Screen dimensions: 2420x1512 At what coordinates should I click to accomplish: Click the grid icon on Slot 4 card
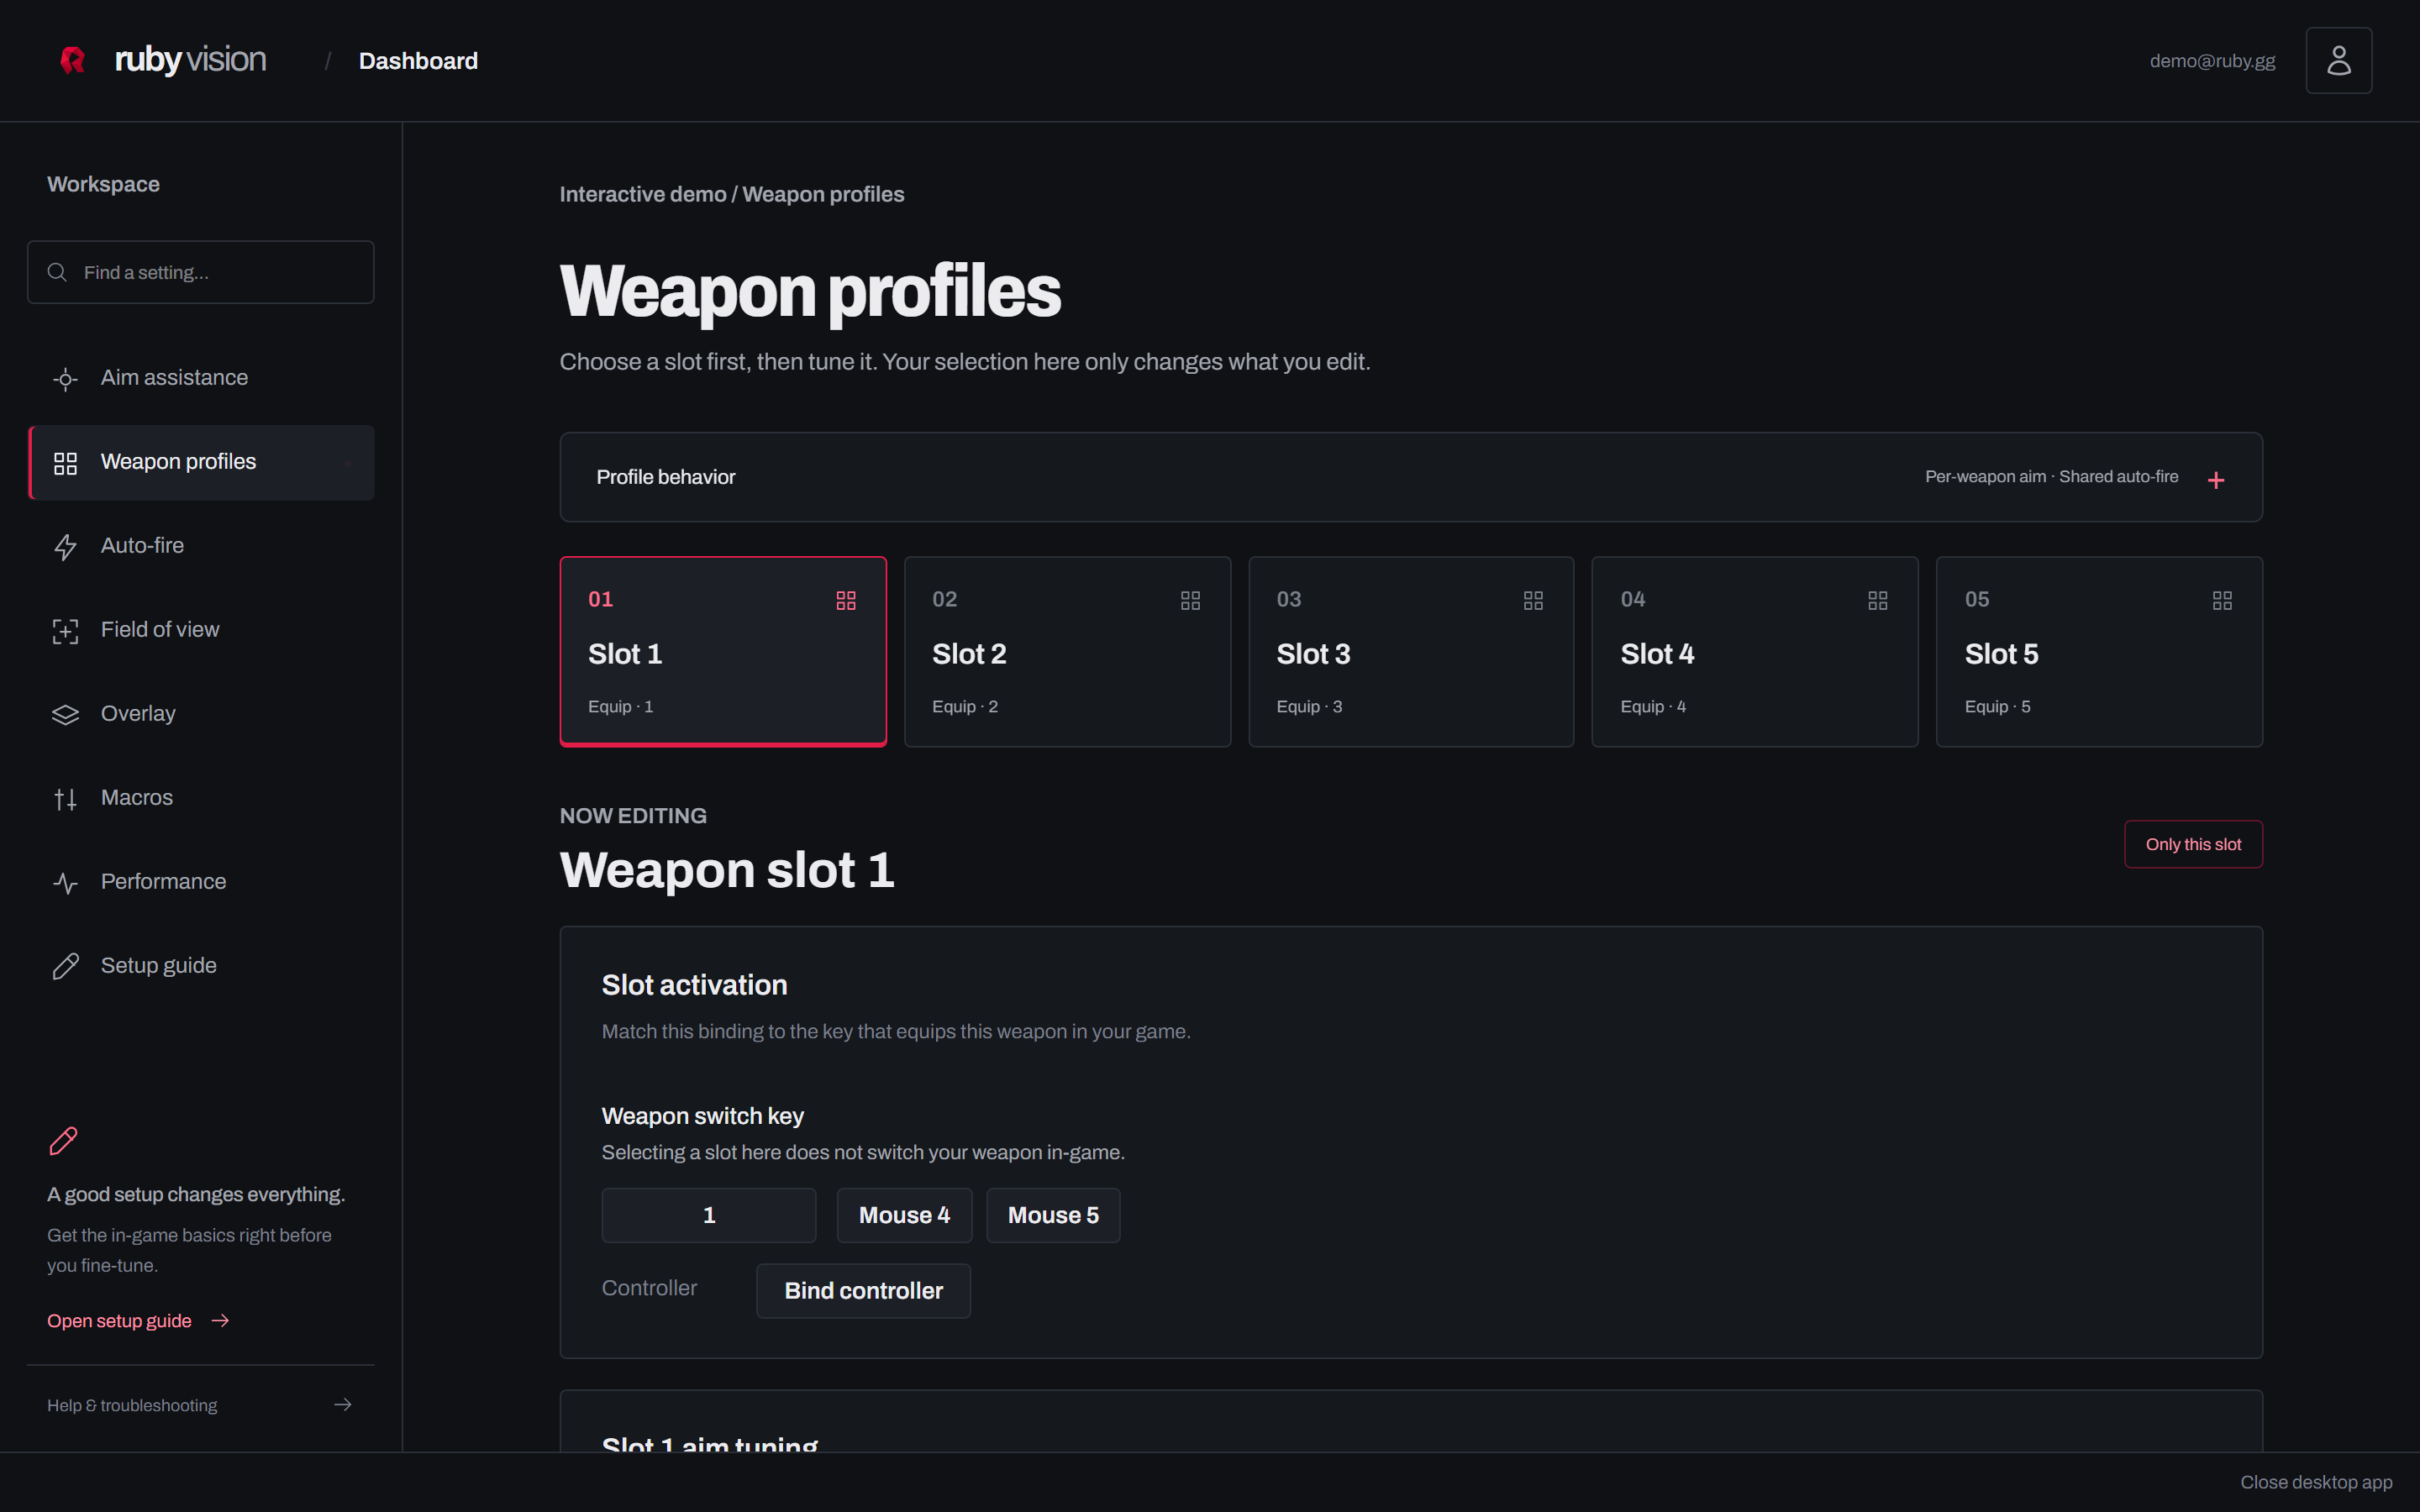(x=1878, y=600)
